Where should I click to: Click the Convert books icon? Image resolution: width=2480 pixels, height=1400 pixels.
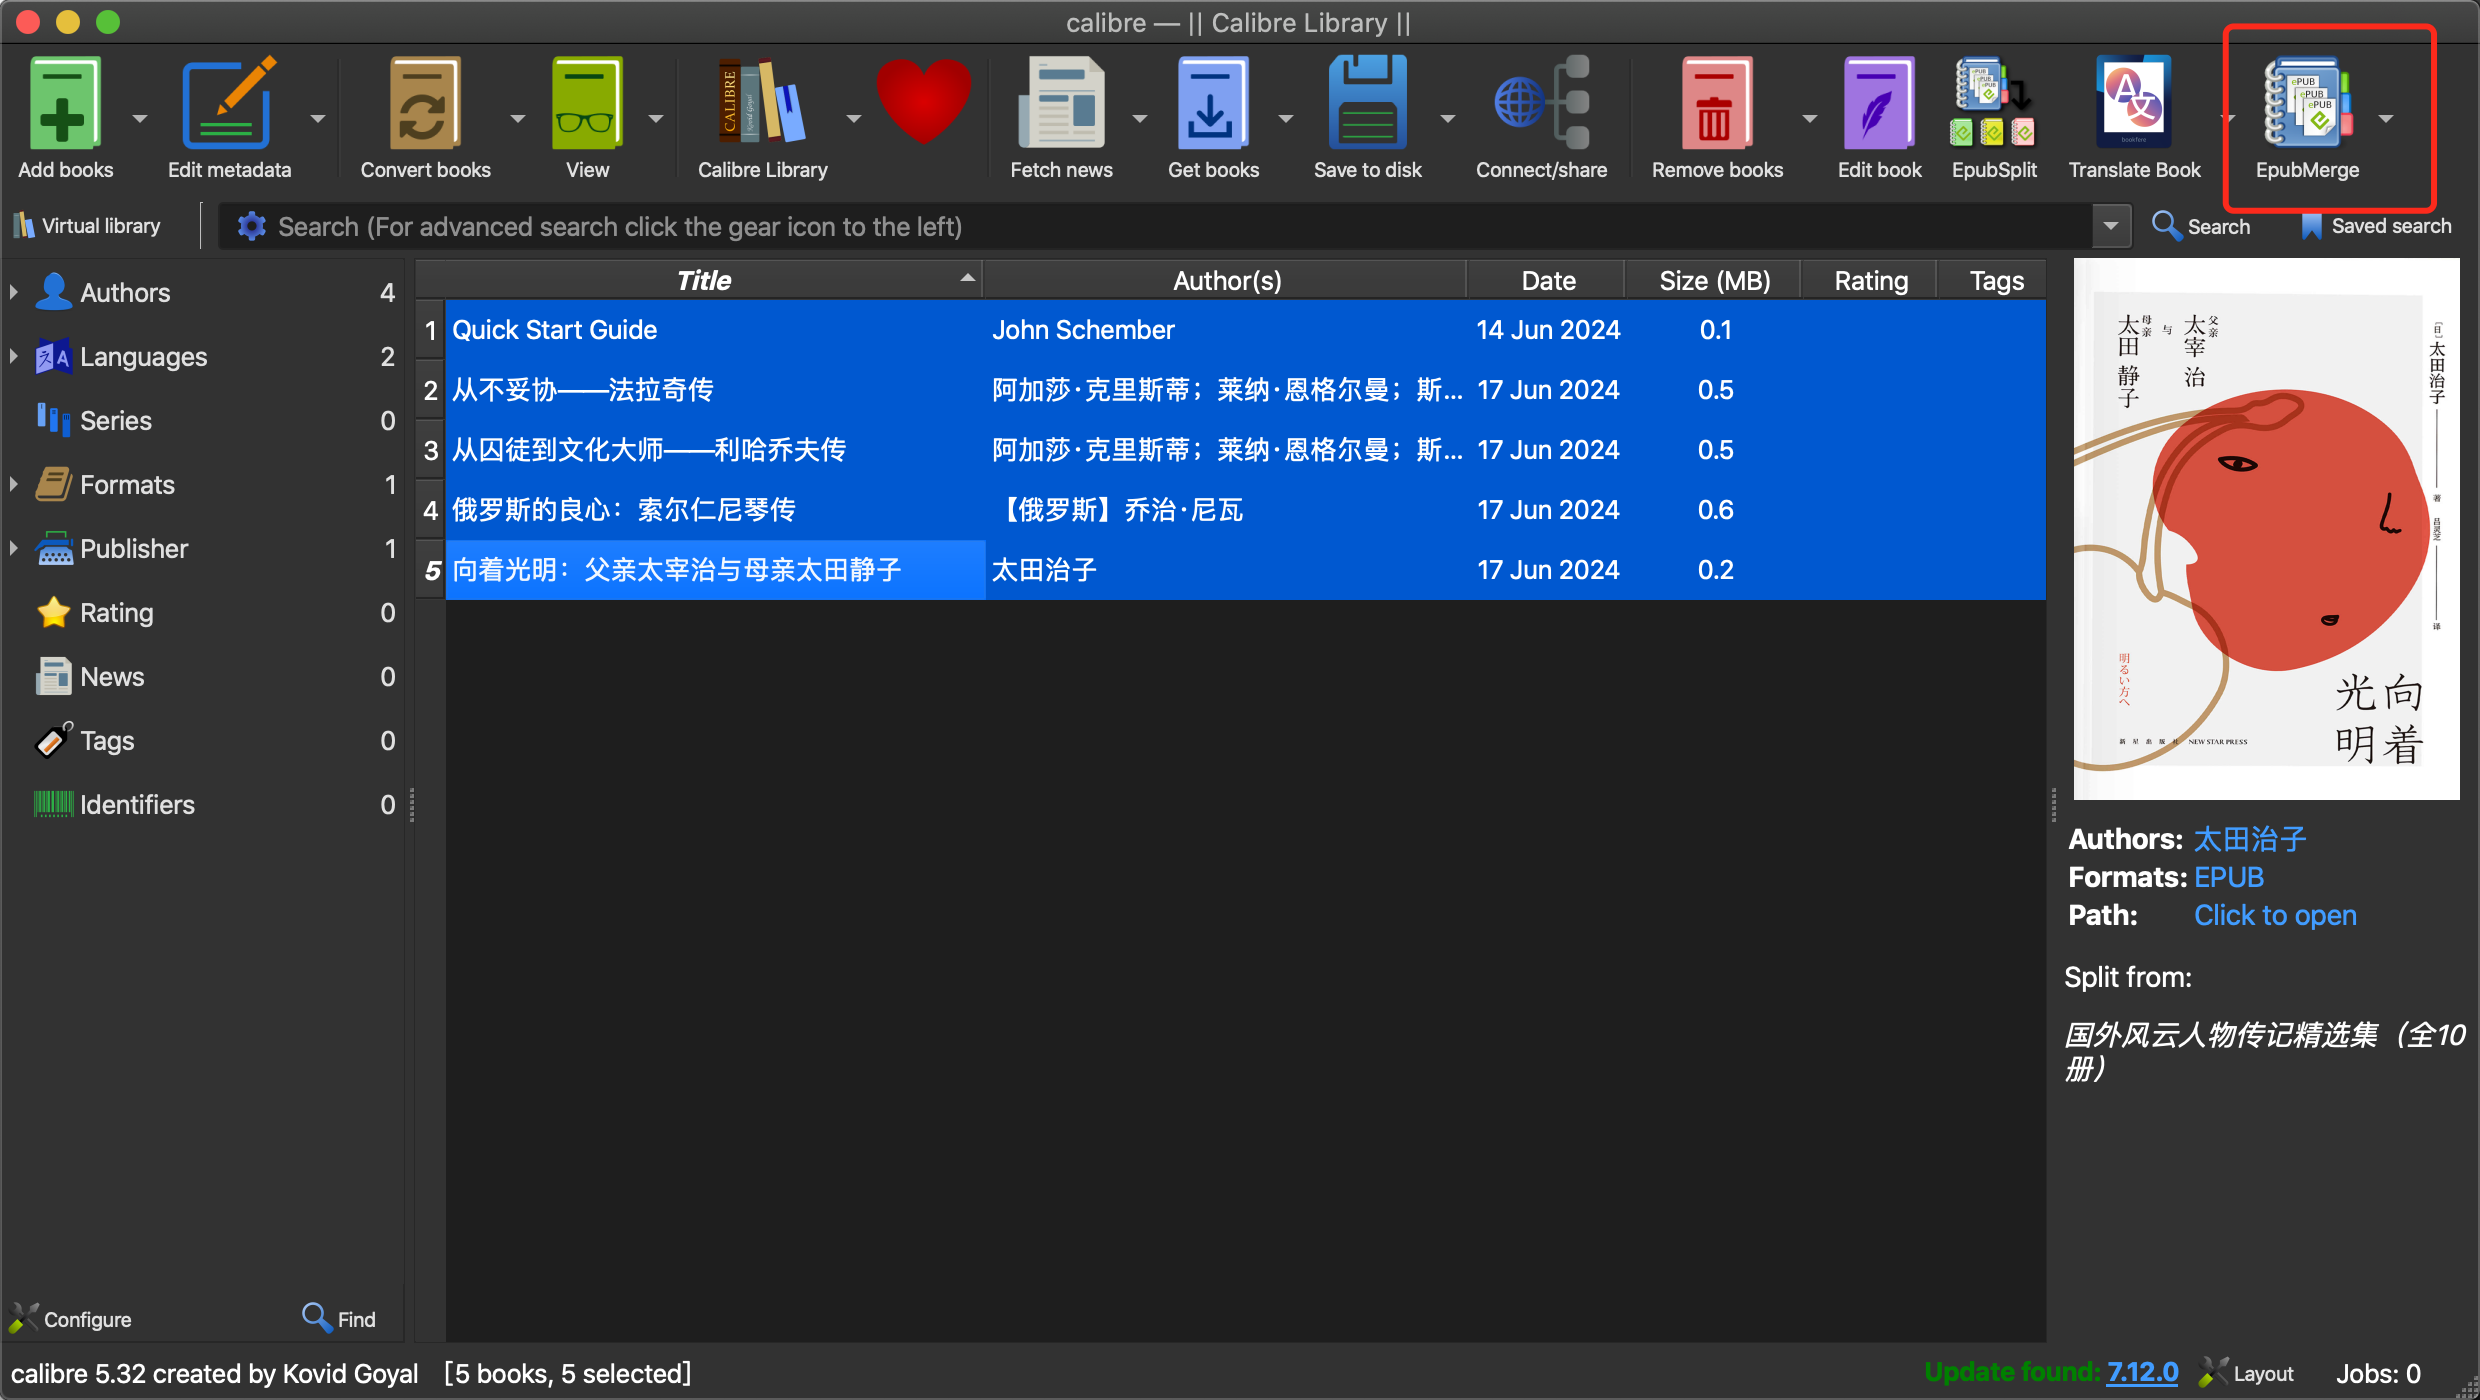(424, 103)
